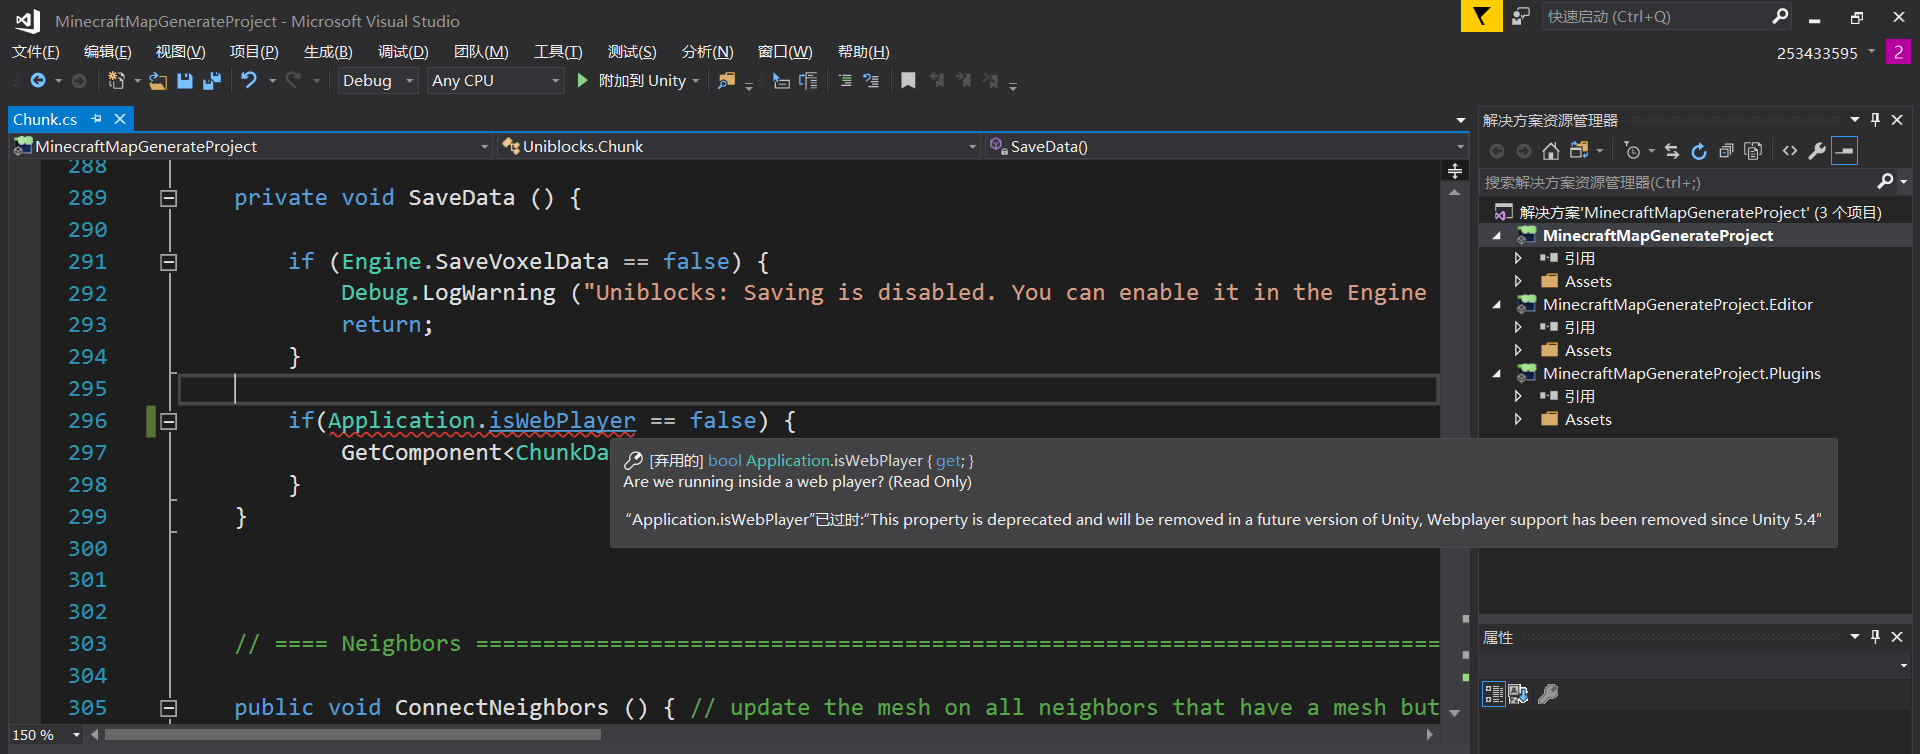
Task: Toggle auto-hide pin on Properties panel
Action: click(1875, 637)
